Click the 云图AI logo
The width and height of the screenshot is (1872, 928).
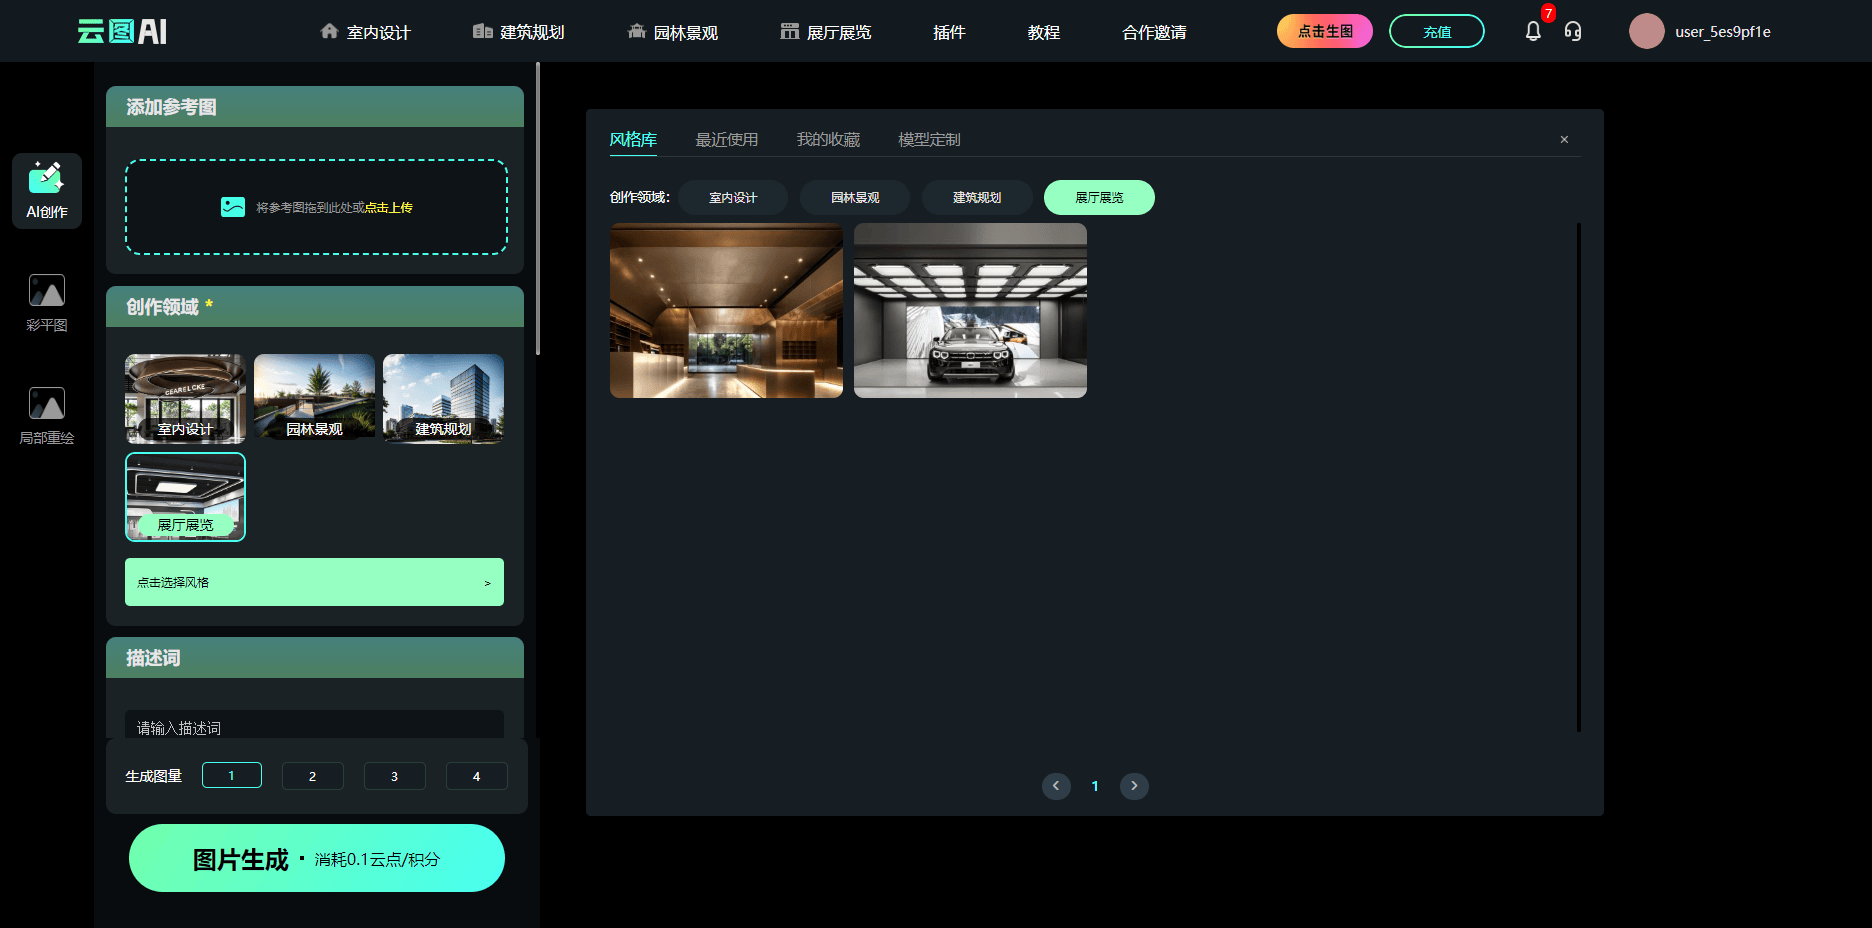(x=123, y=32)
